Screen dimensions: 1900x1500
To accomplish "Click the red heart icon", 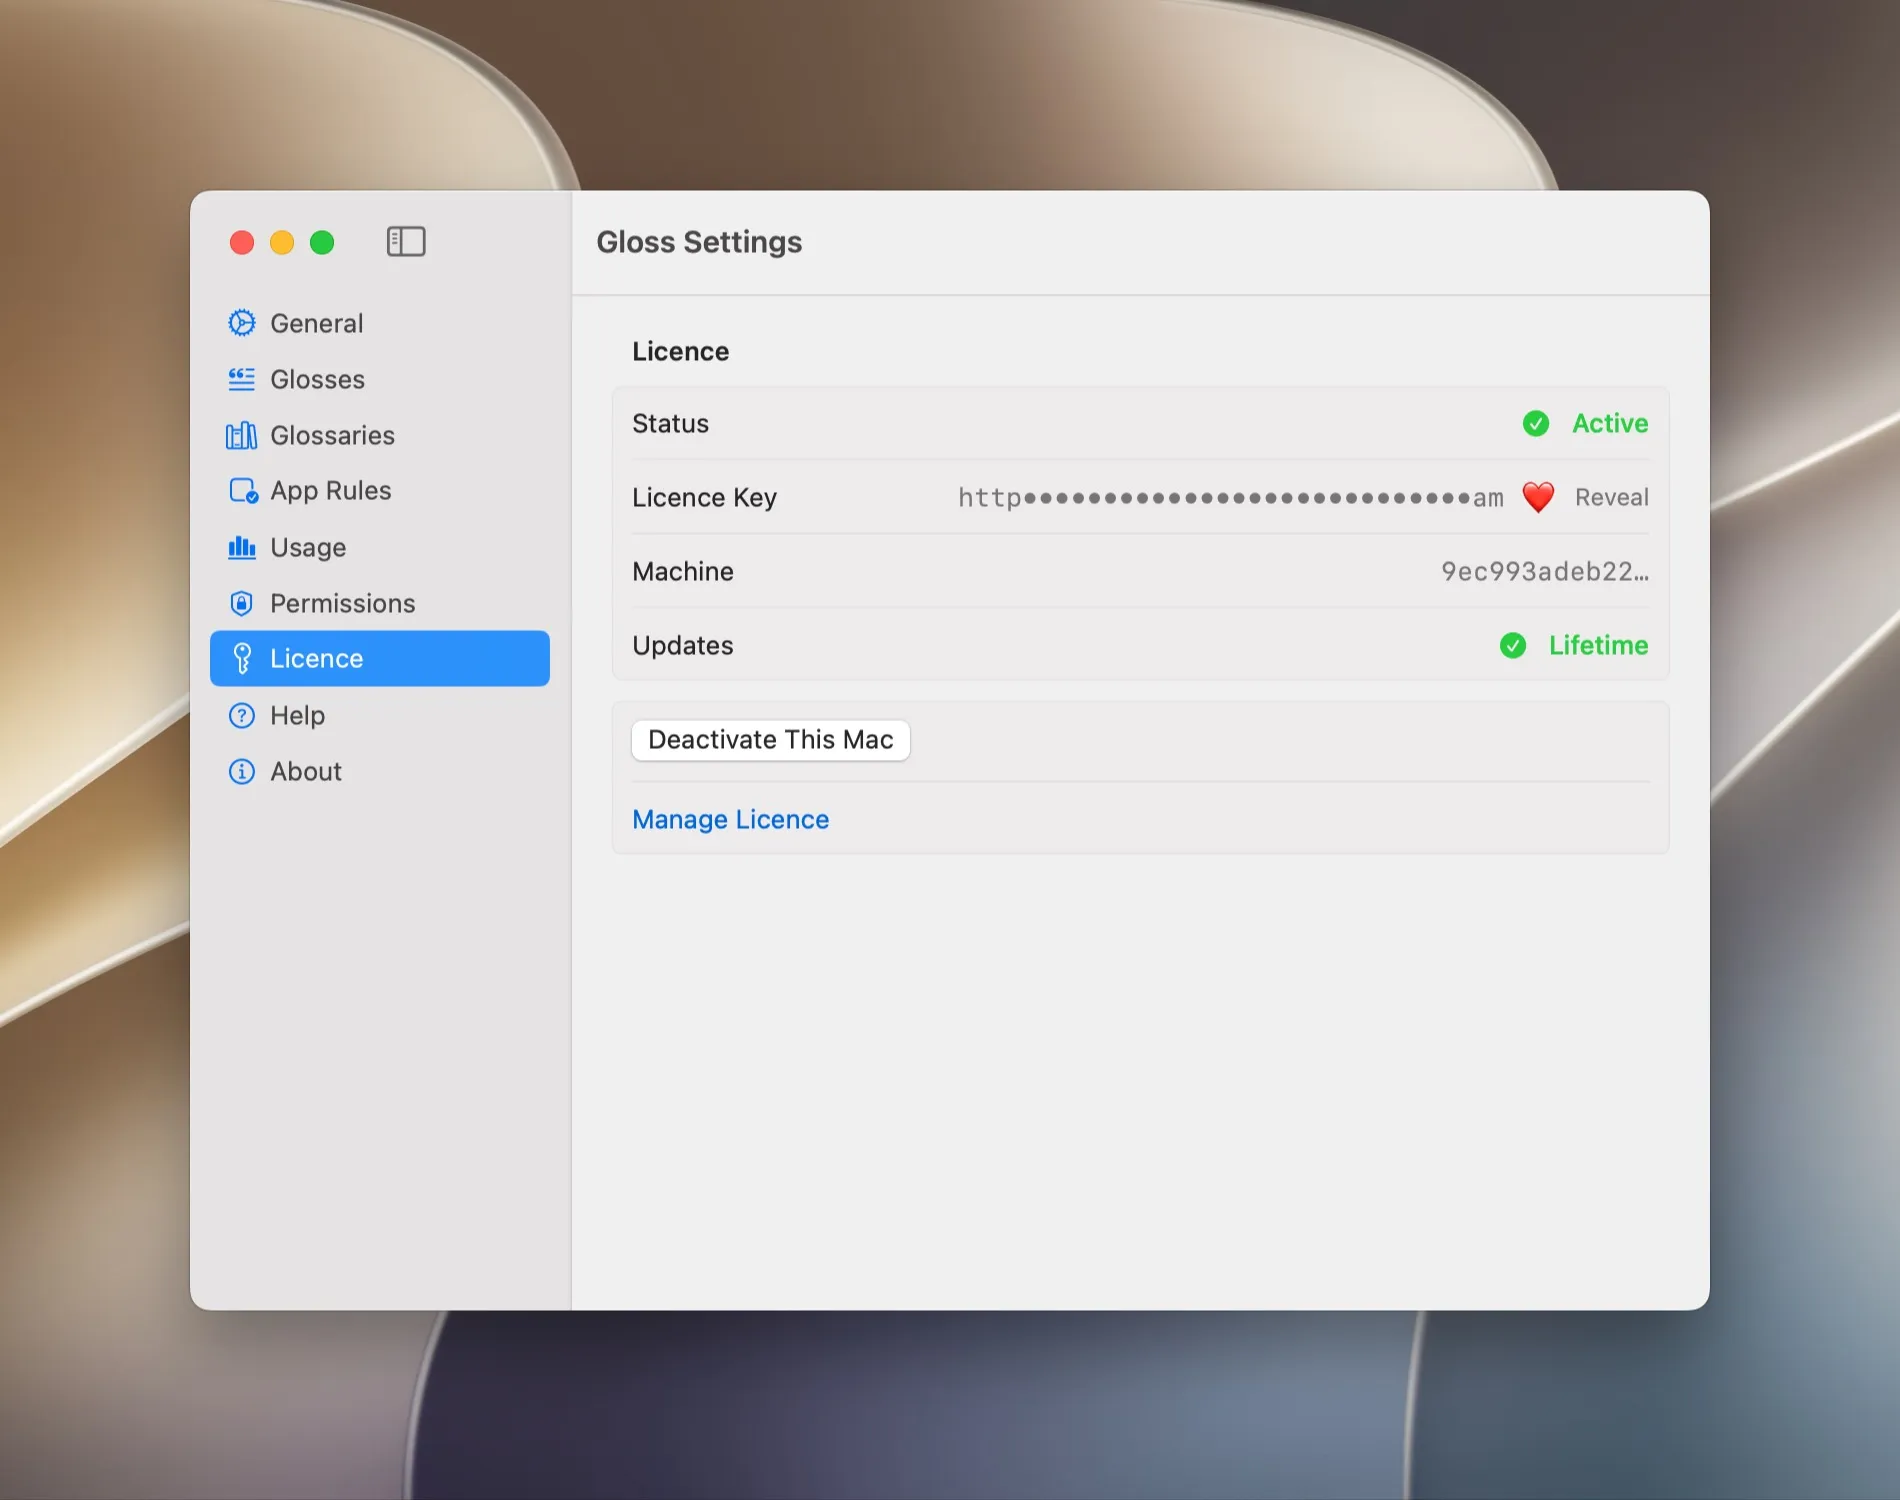I will tap(1538, 497).
